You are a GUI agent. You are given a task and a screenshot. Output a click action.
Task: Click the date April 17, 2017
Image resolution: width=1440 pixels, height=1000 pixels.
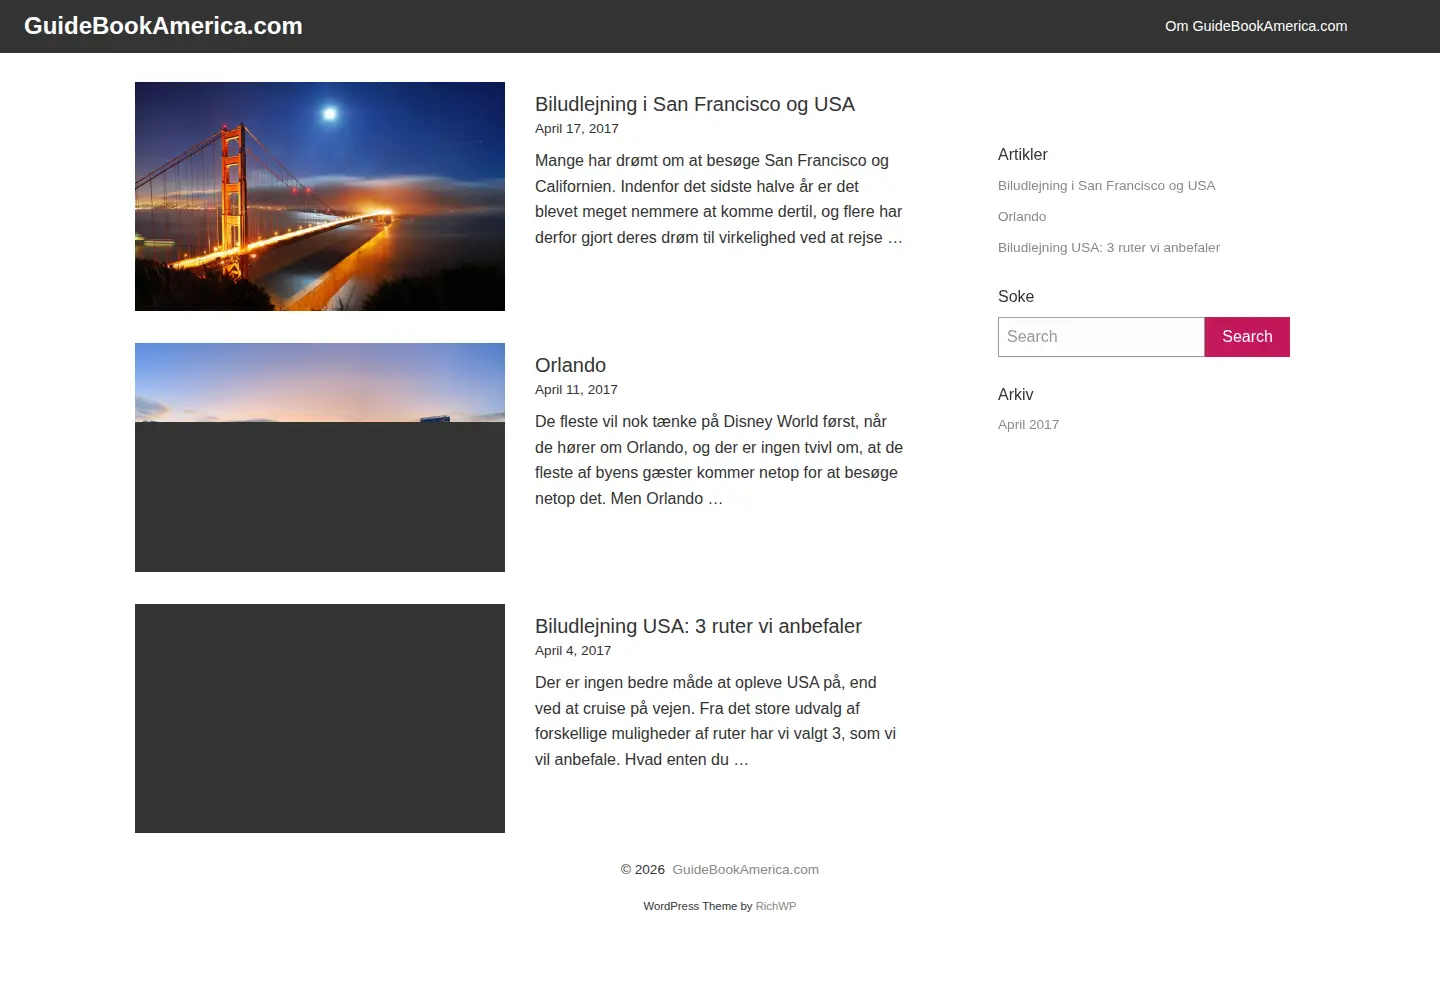577,129
